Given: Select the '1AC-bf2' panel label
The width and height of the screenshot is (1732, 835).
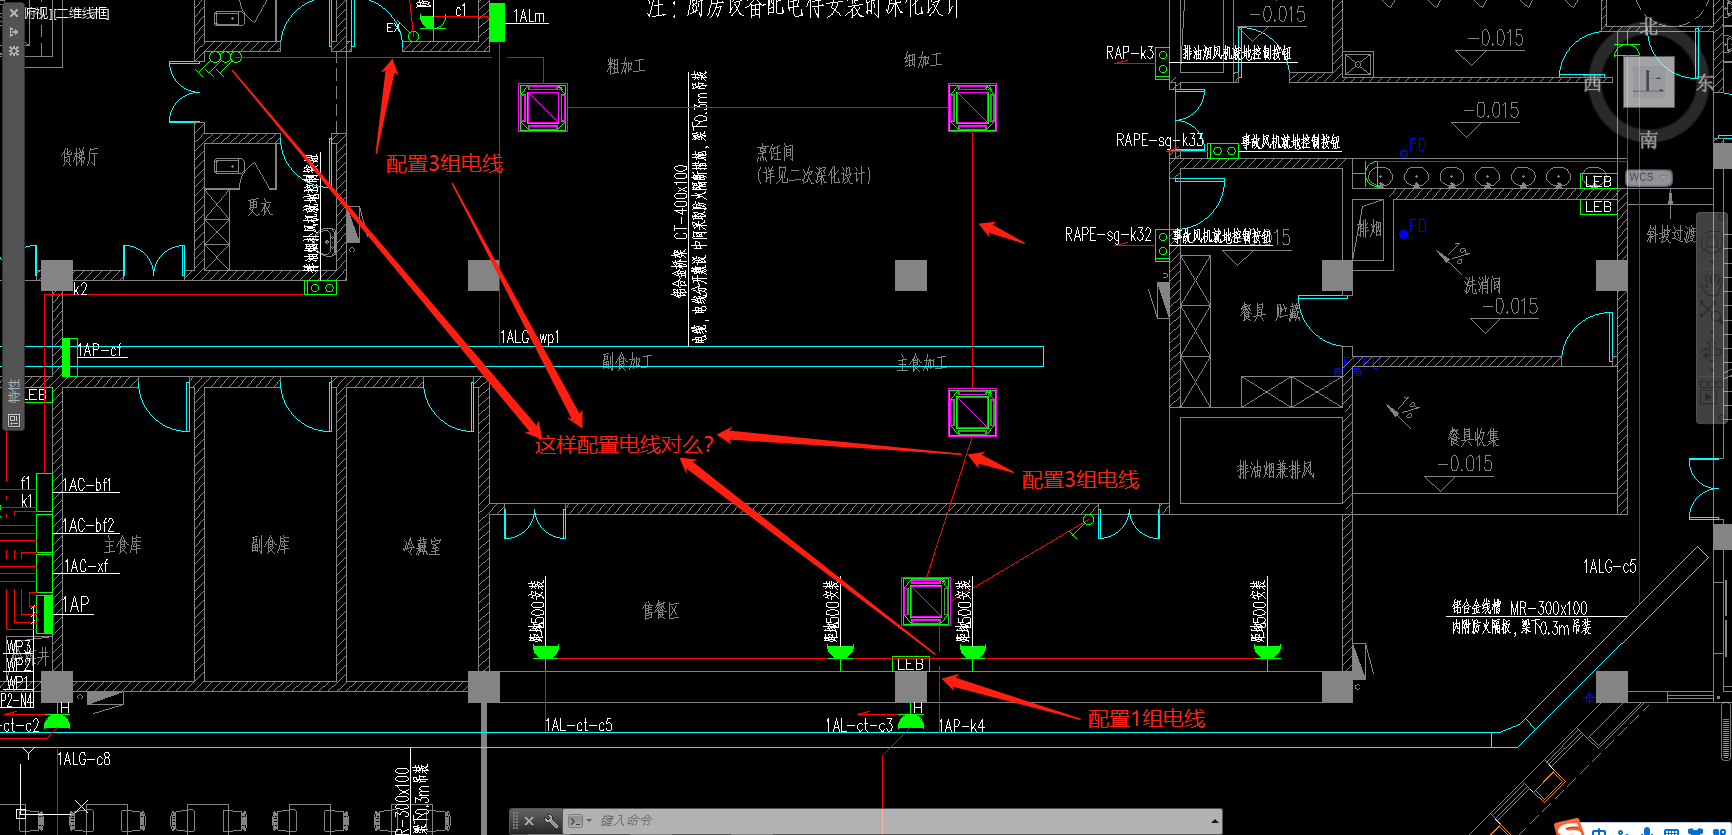Looking at the screenshot, I should click(89, 525).
